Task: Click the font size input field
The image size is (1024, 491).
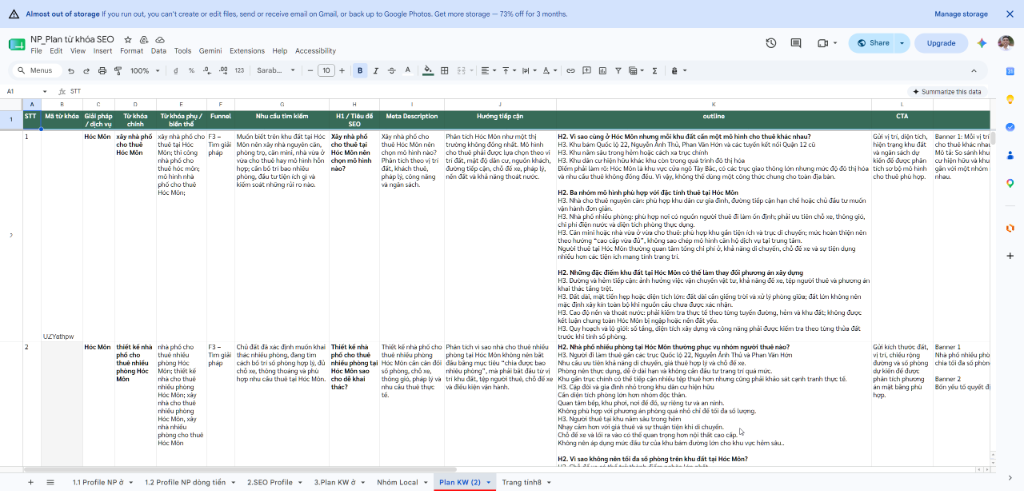Action: point(327,71)
